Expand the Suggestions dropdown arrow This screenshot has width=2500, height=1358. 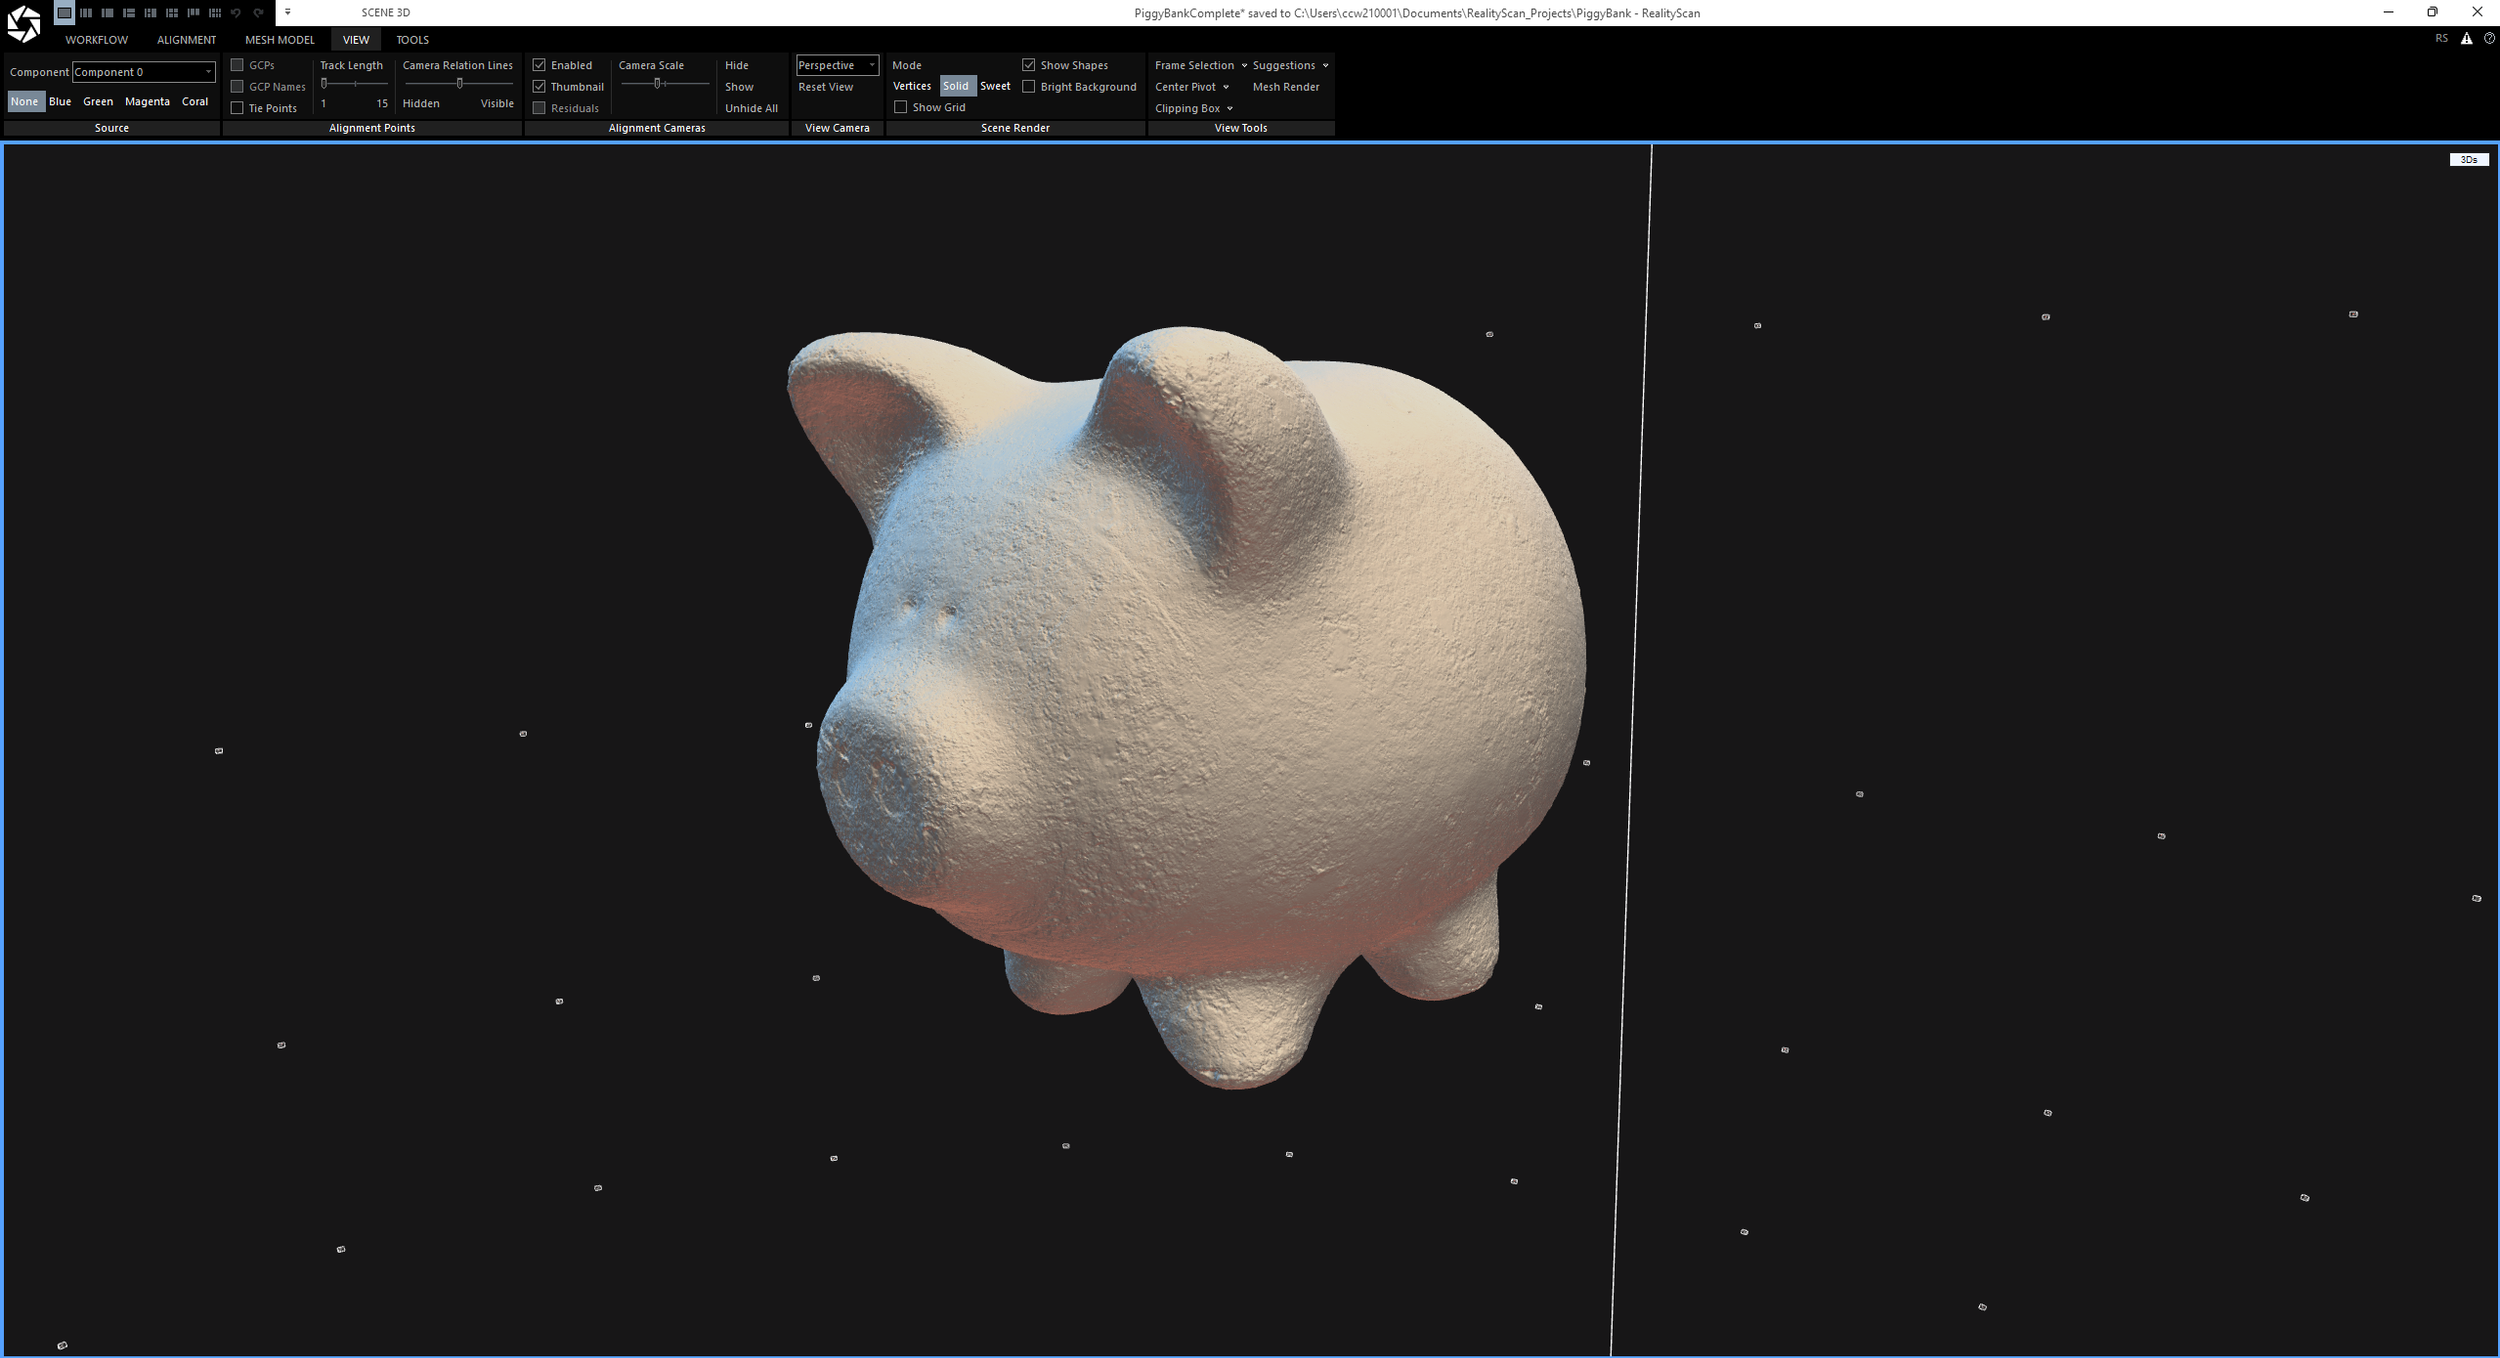tap(1325, 65)
